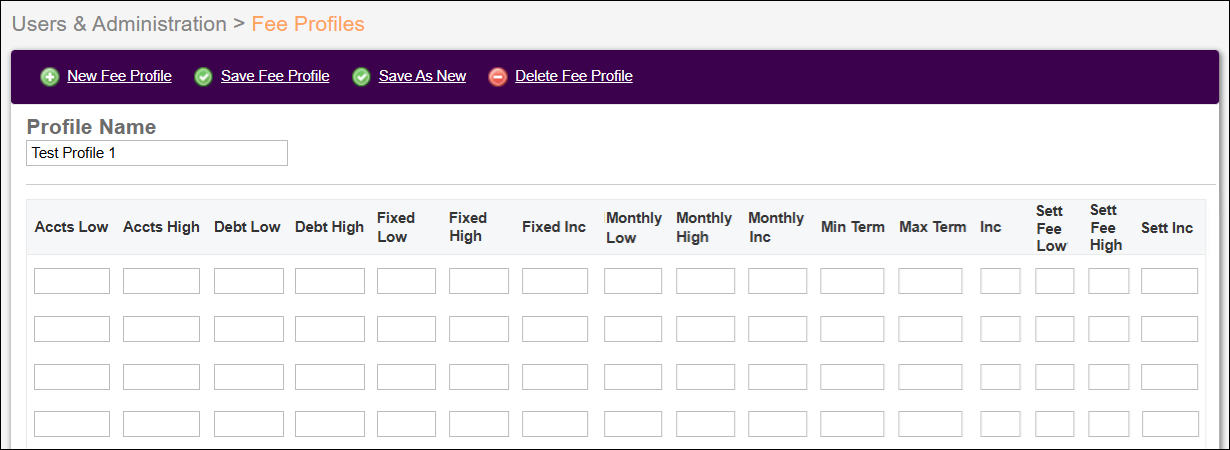
Task: Click the first row Accts High field
Action: coord(161,281)
